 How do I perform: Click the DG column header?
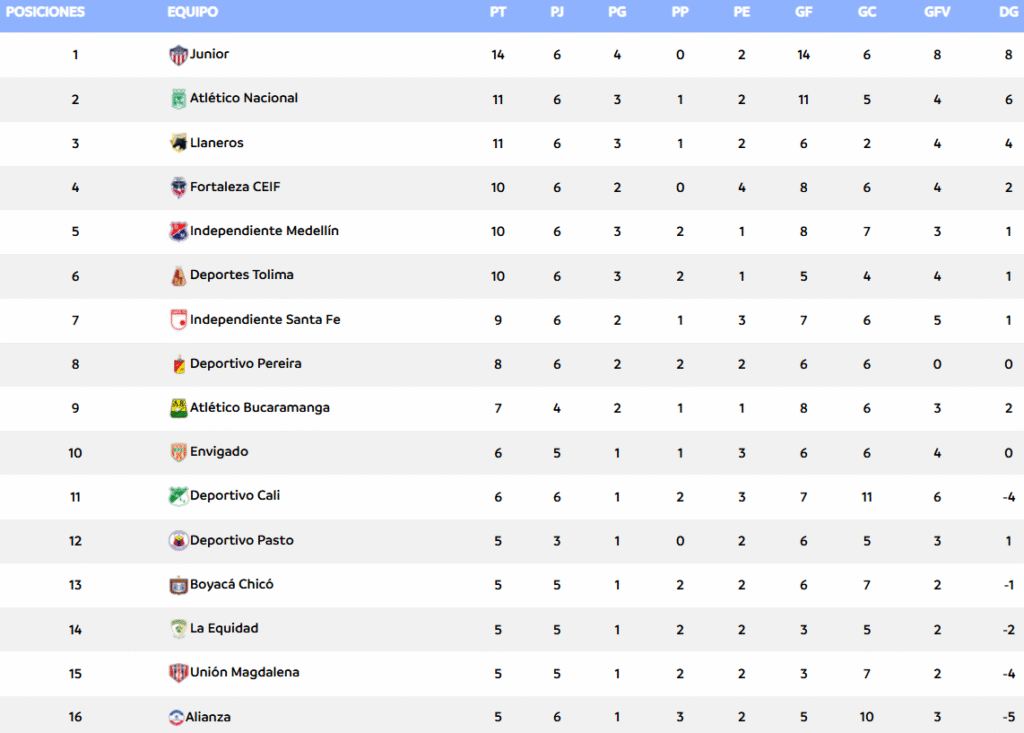coord(1008,12)
